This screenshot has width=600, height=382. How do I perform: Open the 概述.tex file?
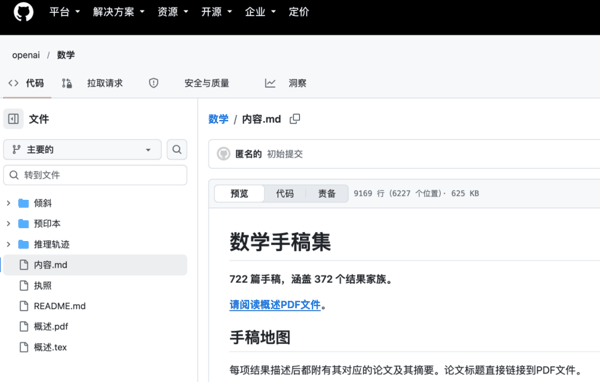(50, 347)
